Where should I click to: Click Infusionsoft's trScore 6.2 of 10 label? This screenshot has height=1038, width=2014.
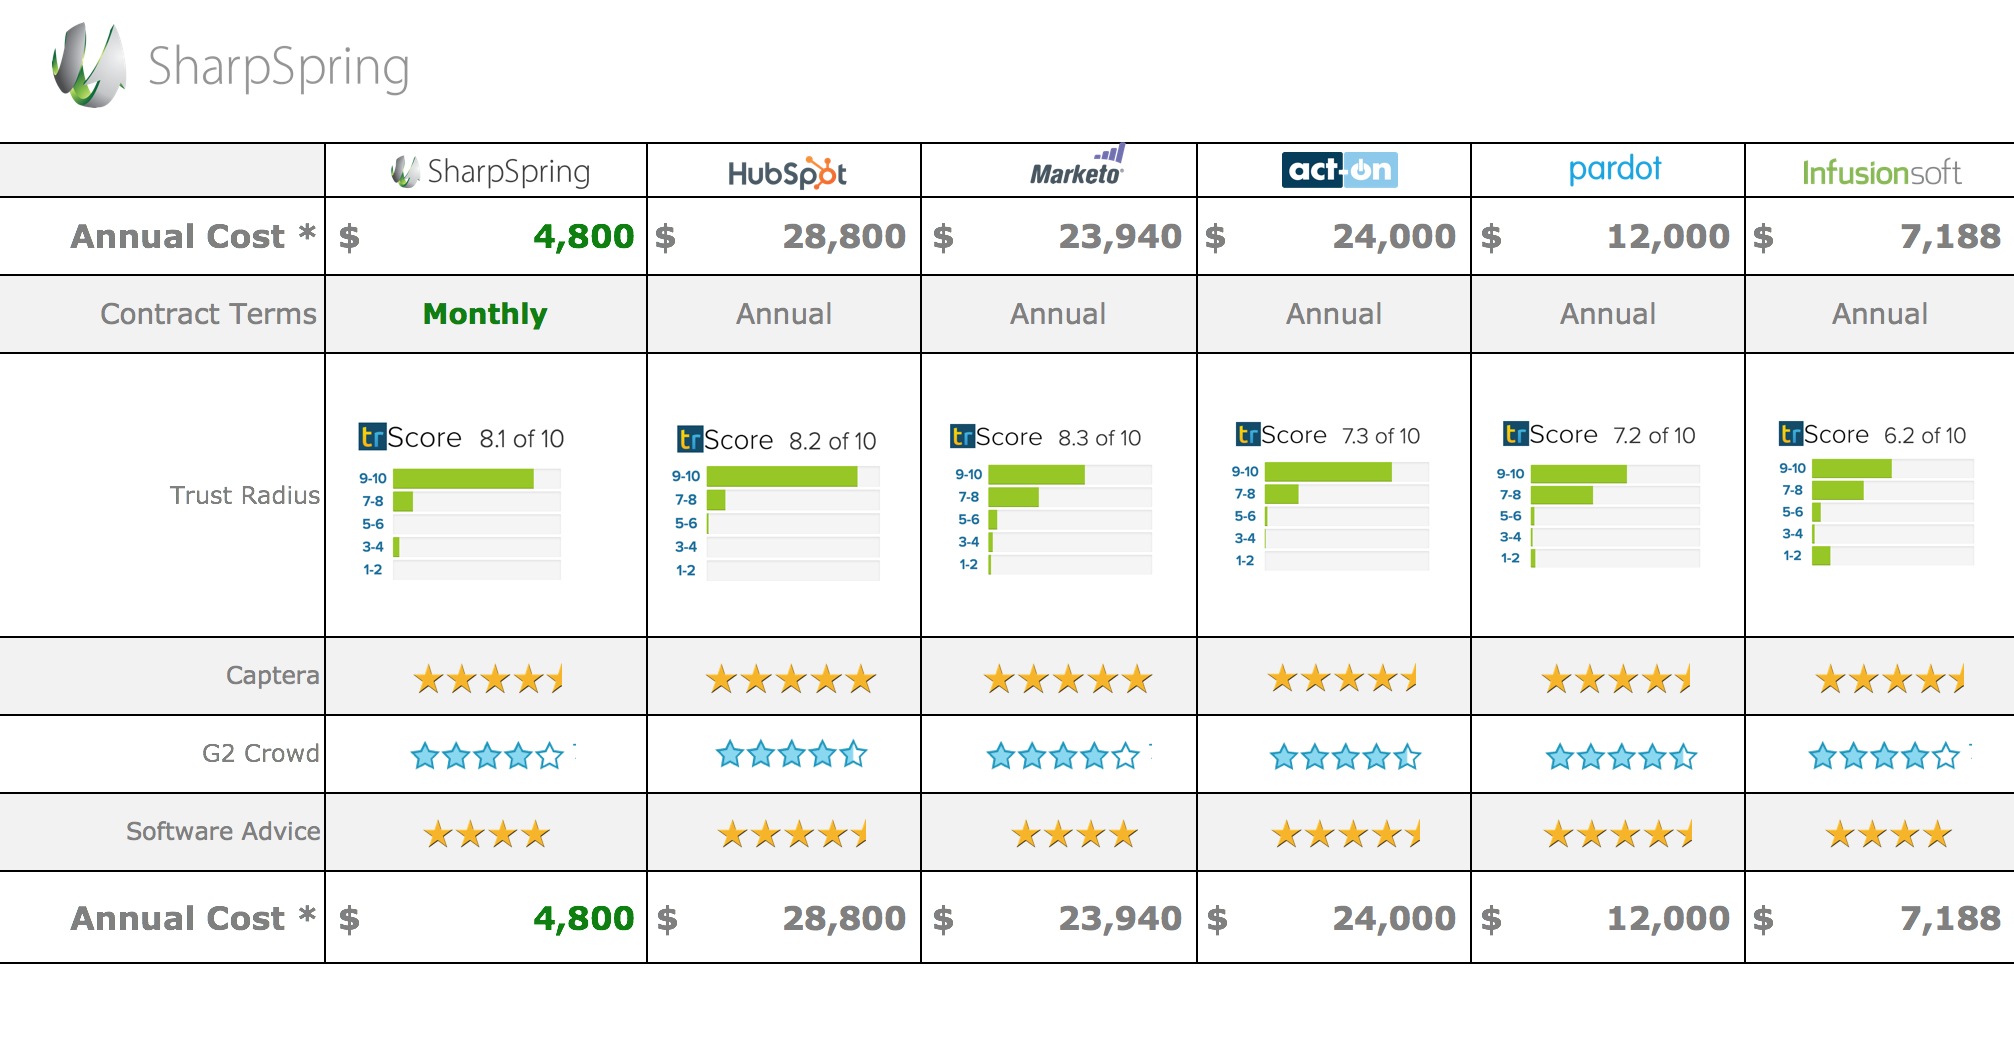[x=1872, y=435]
